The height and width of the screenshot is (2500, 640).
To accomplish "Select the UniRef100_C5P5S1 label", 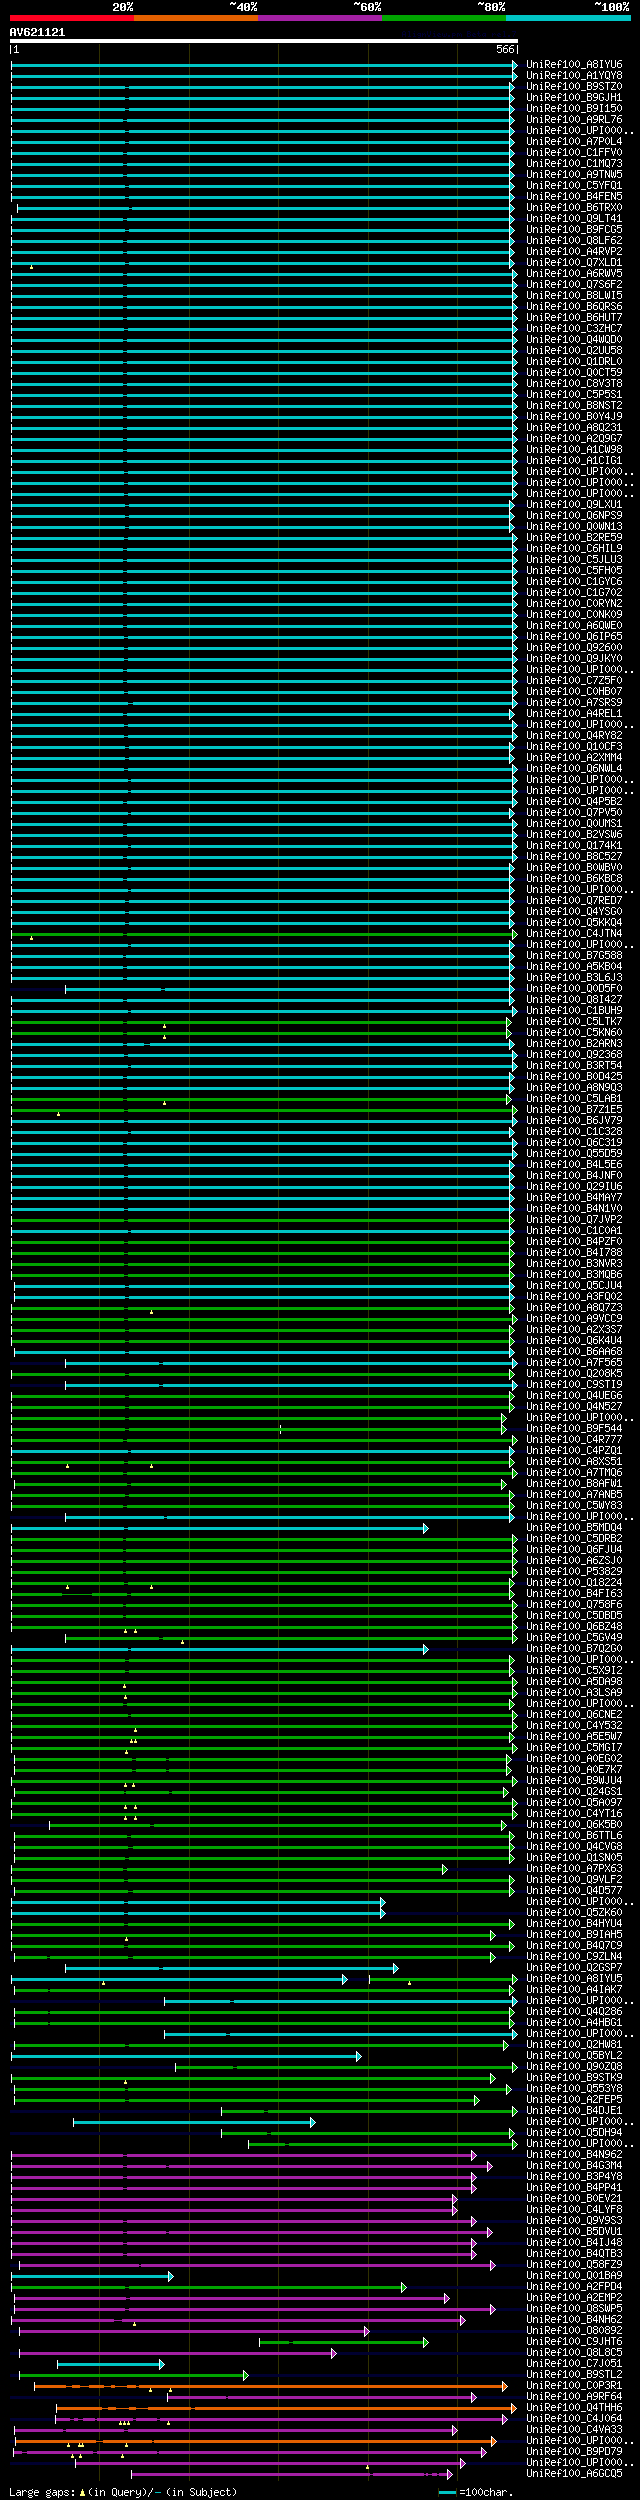I will tap(574, 394).
